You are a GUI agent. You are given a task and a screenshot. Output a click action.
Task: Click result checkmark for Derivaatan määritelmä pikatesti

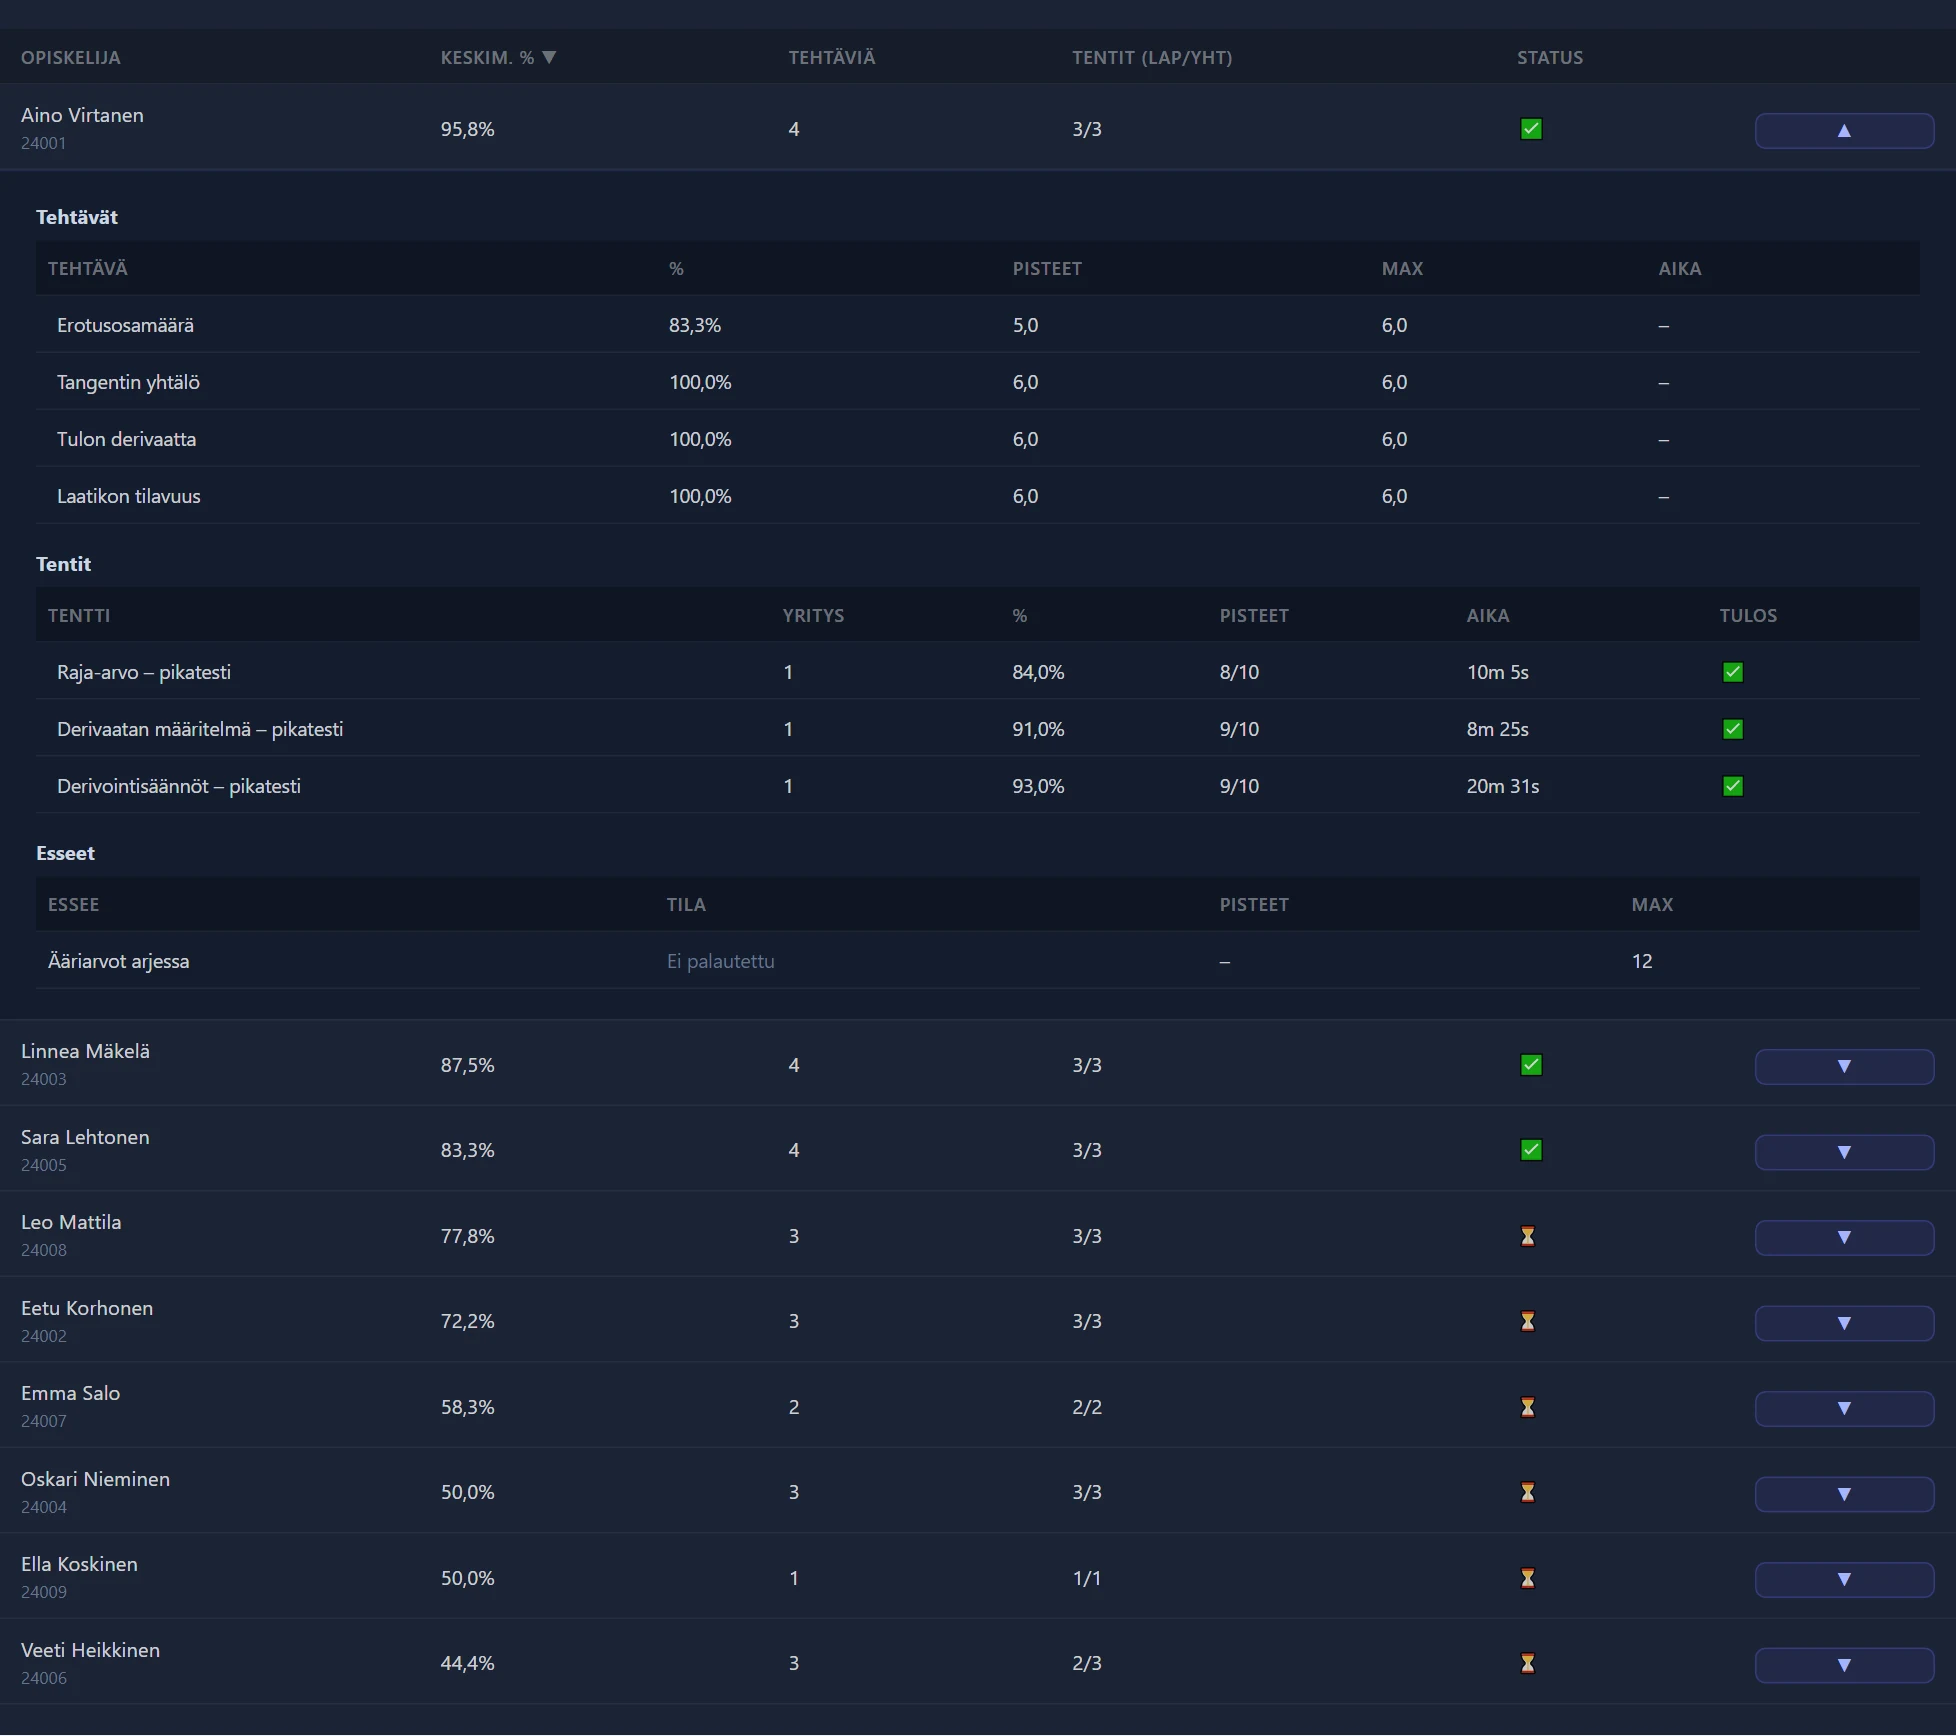pos(1733,729)
